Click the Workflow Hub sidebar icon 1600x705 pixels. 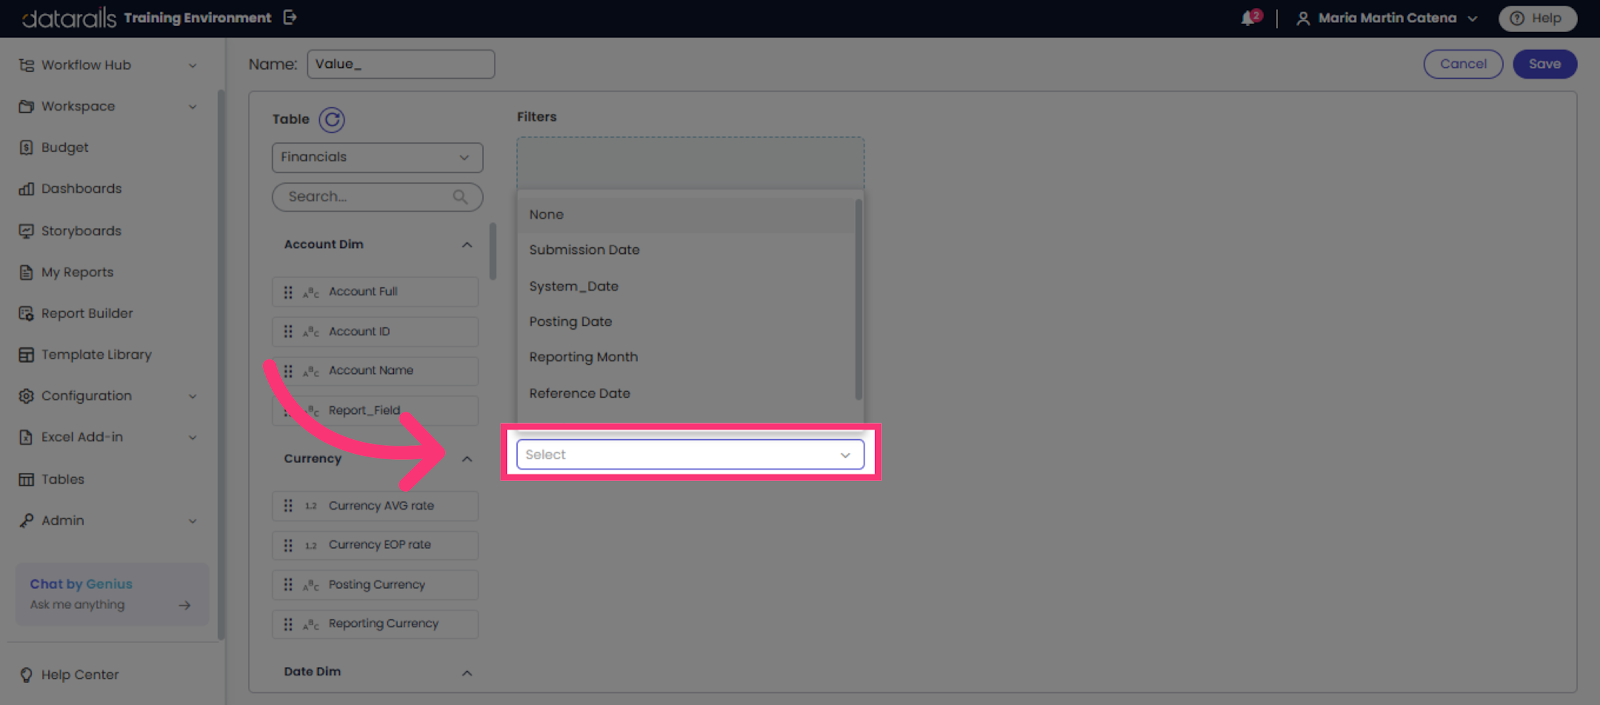26,65
